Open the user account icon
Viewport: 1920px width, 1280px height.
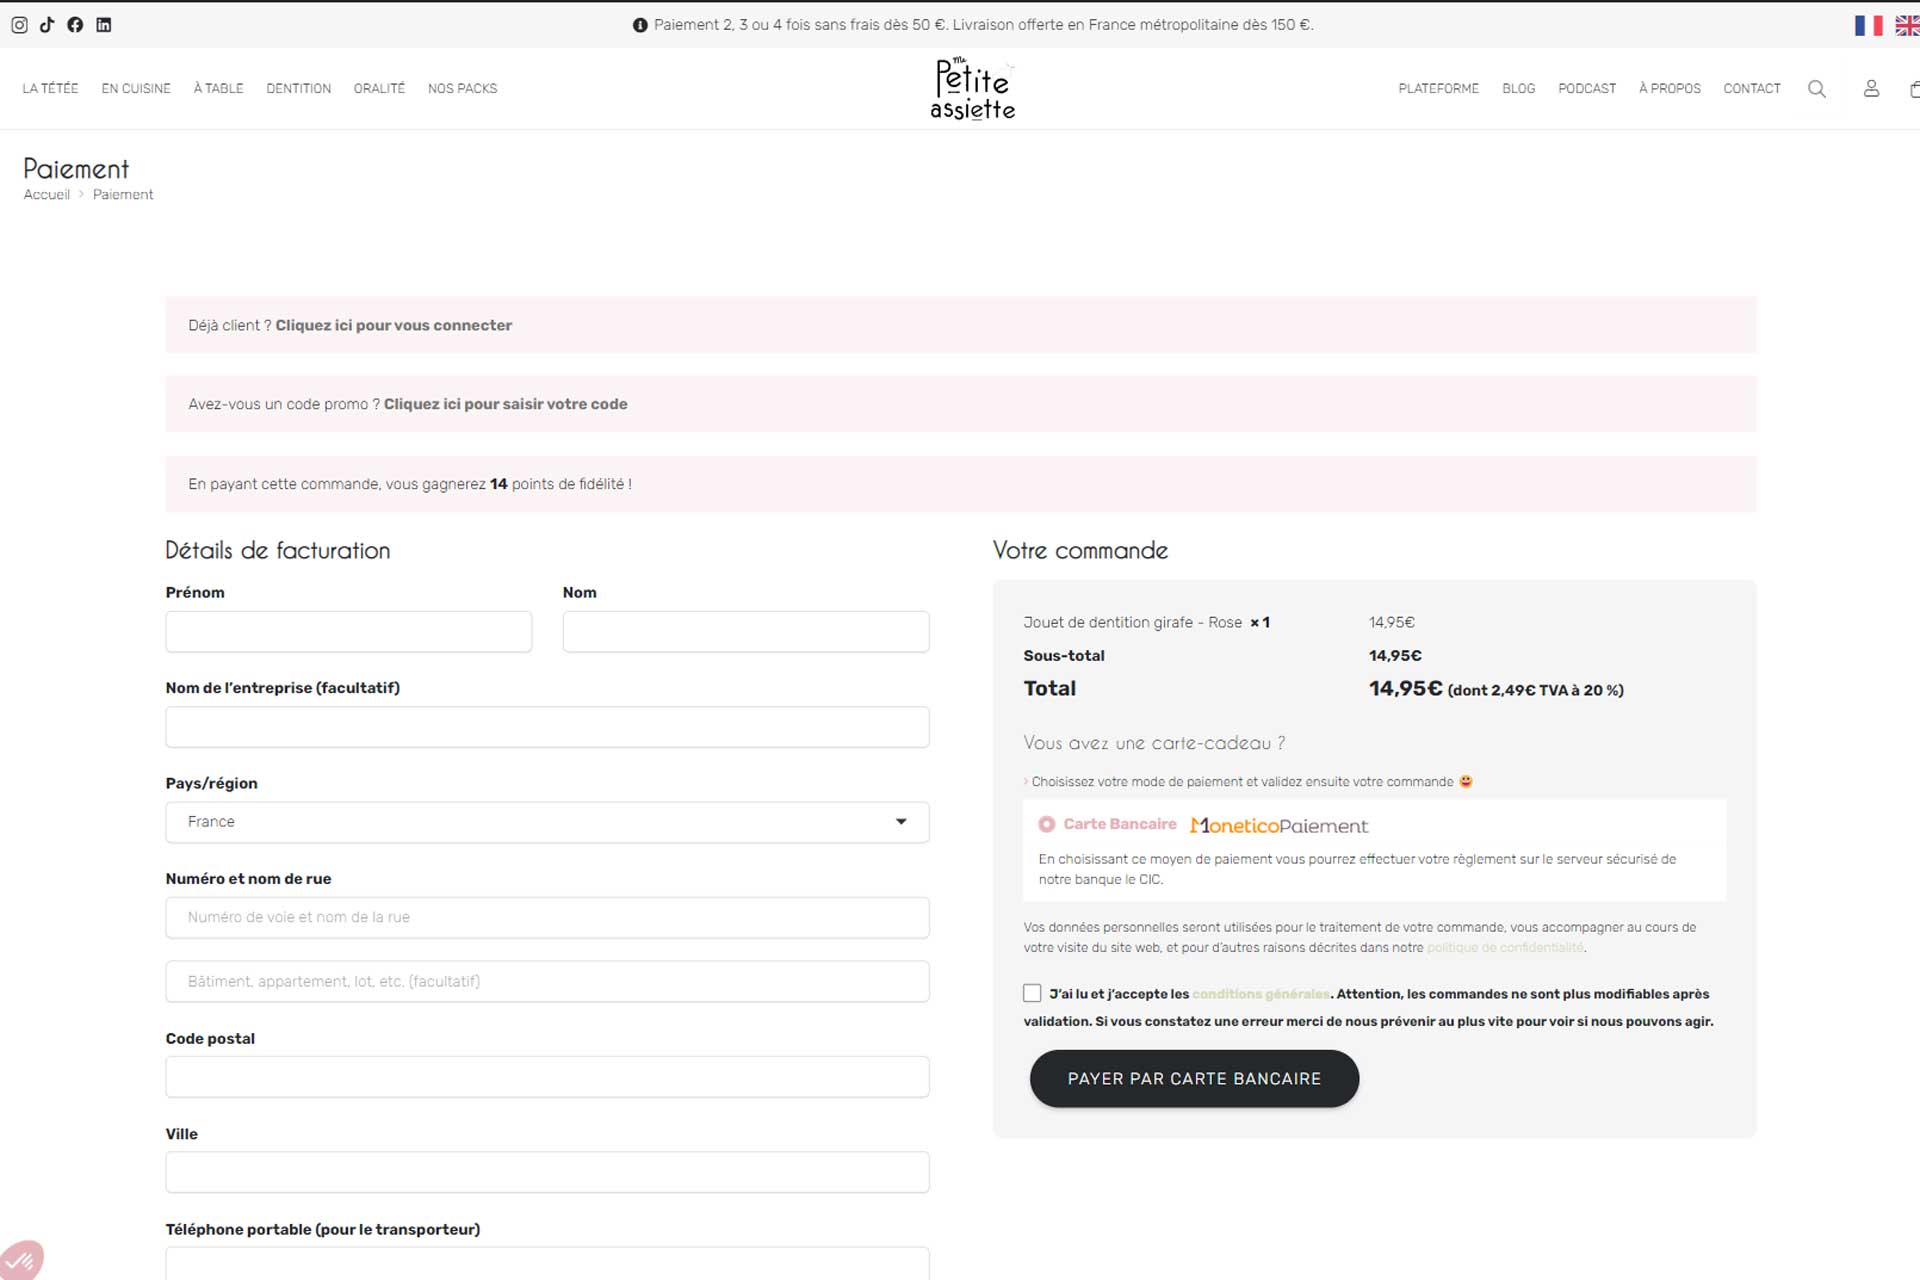pos(1871,89)
